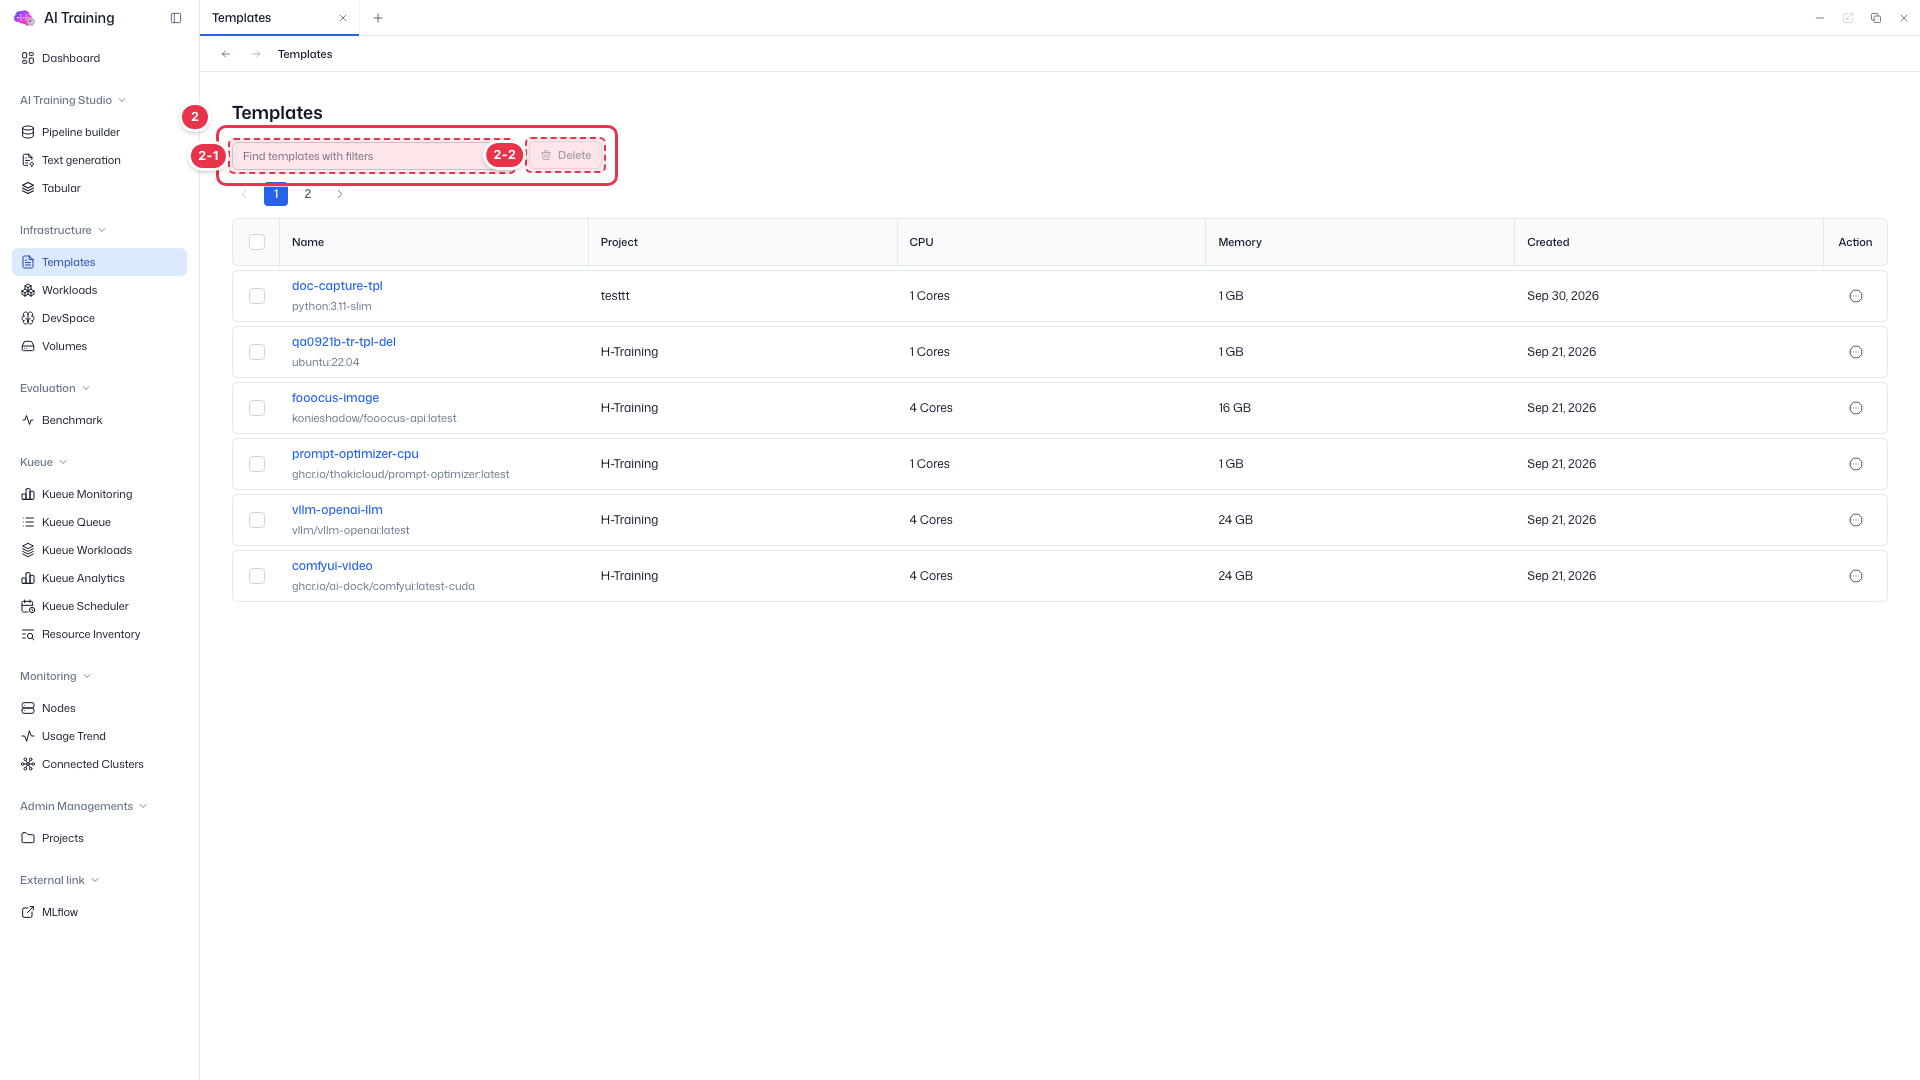1920x1080 pixels.
Task: Open the vllm-openai-llm template link
Action: coord(337,510)
